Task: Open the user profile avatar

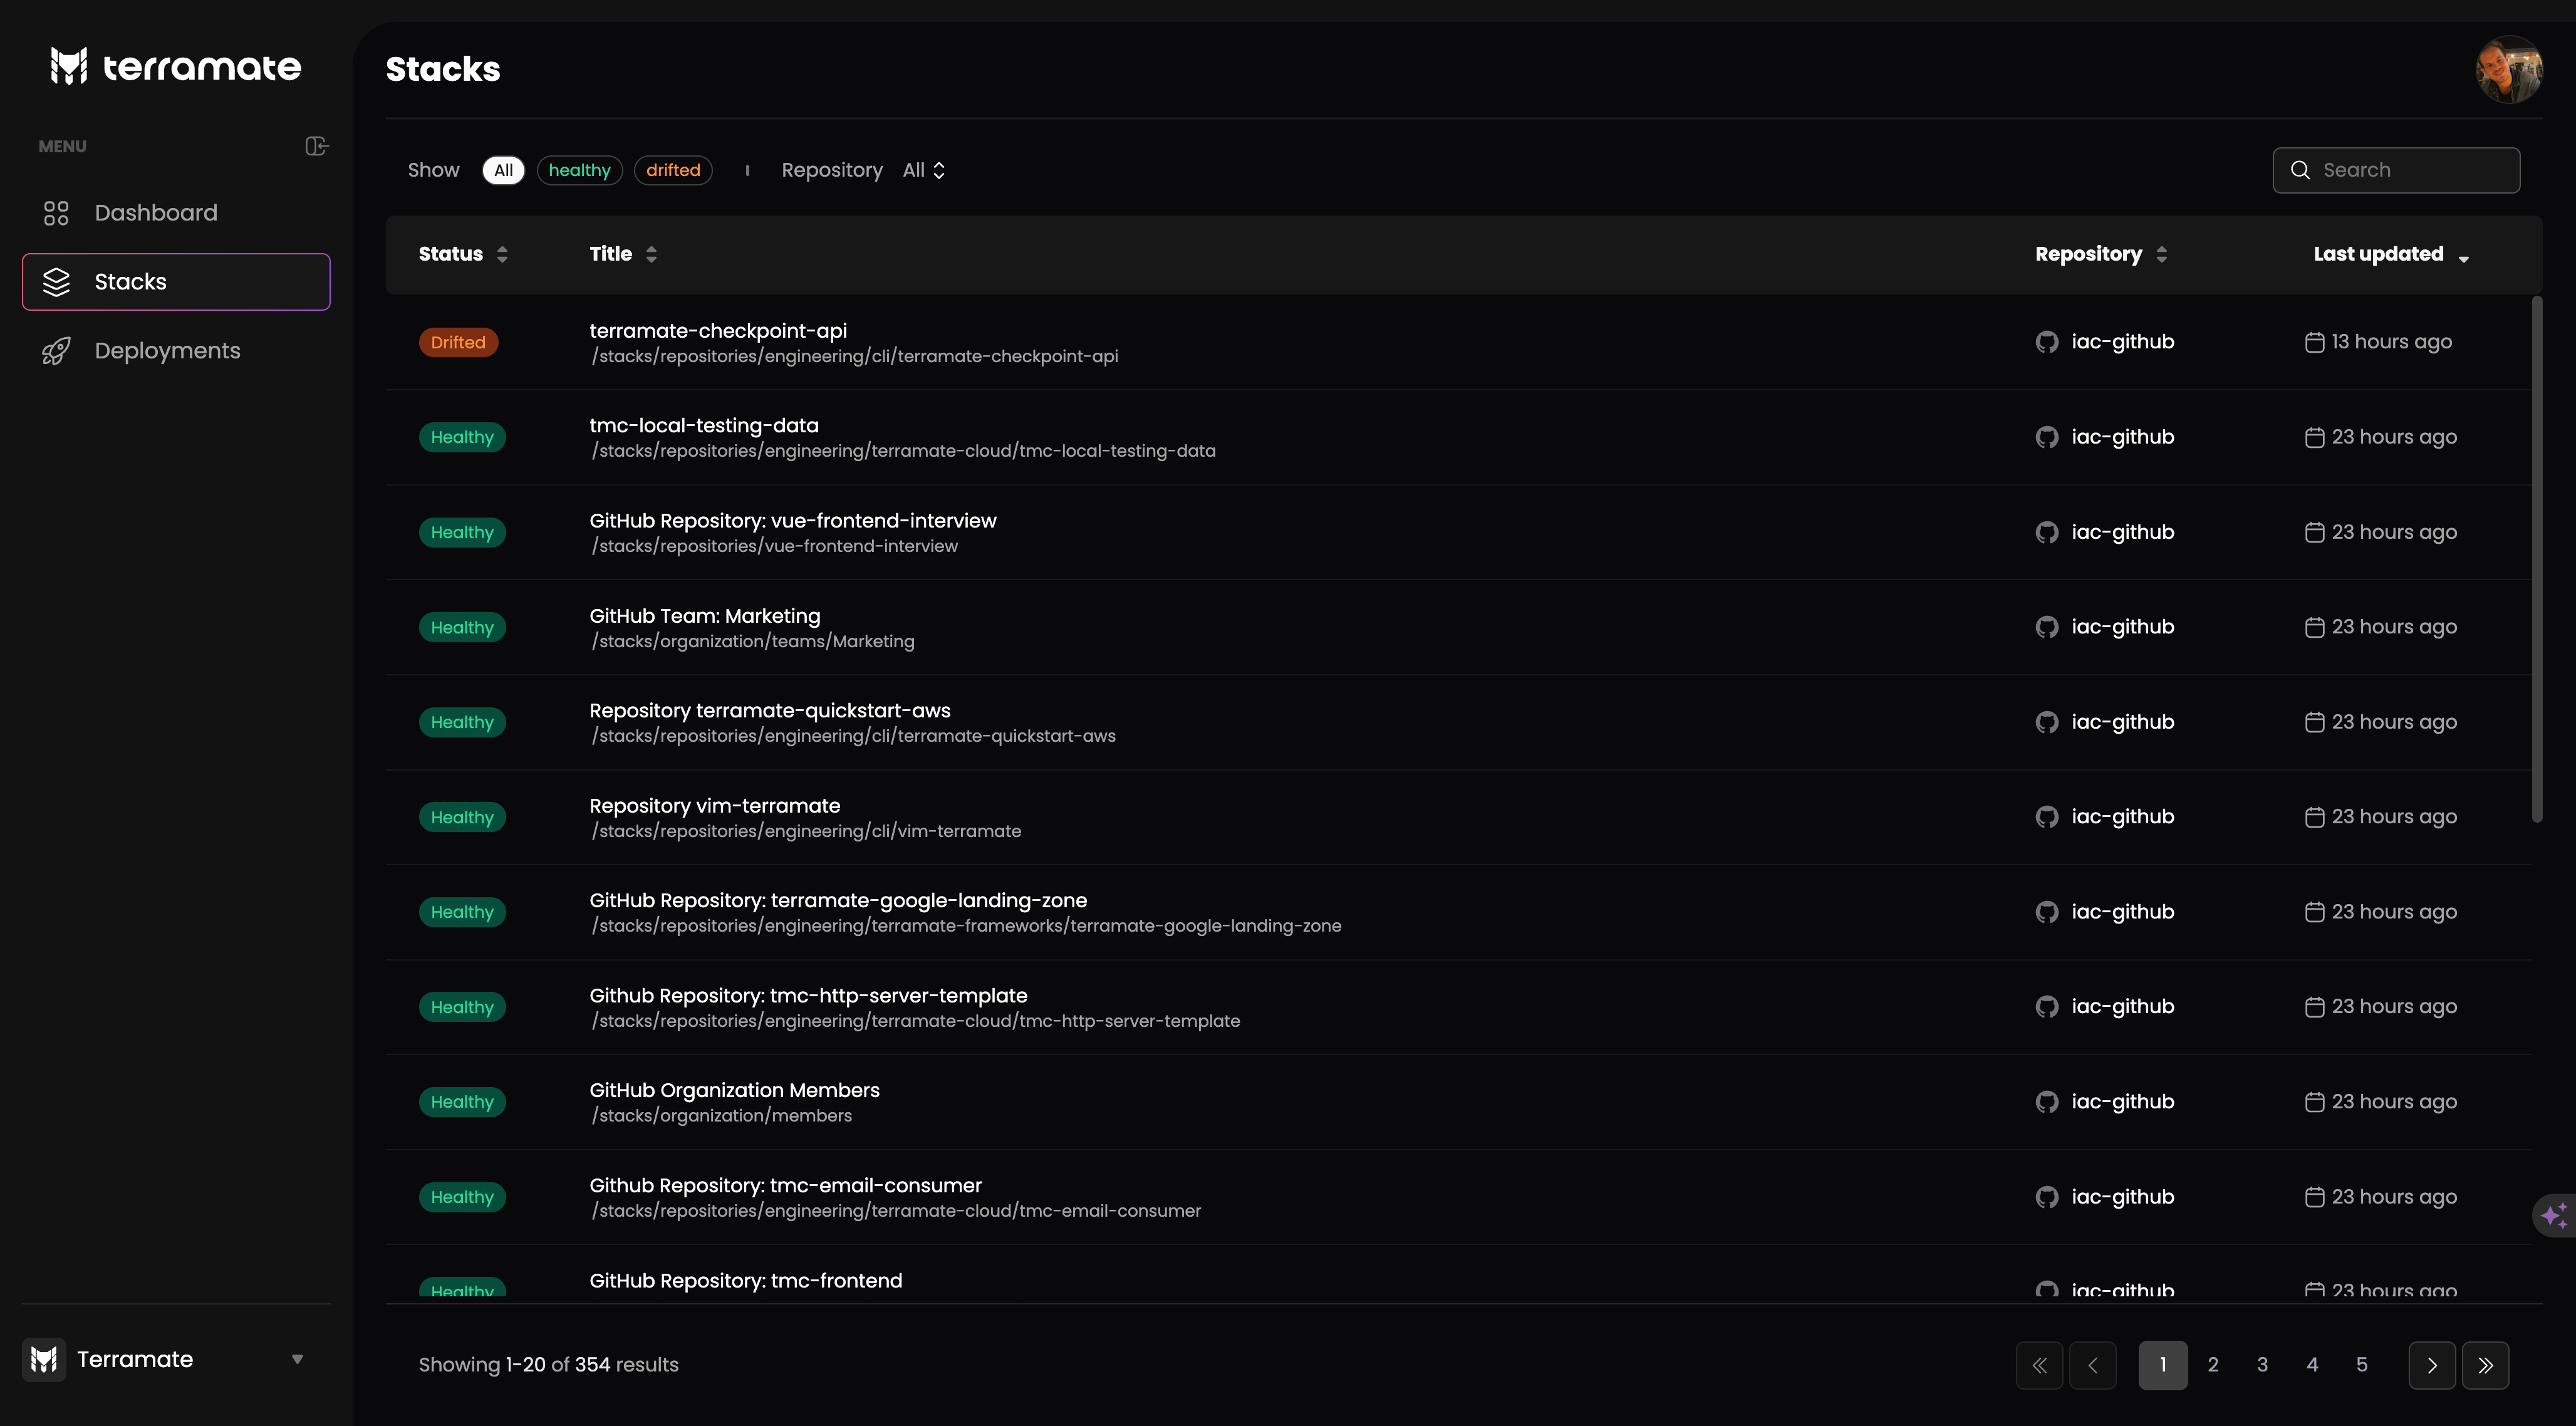Action: point(2508,69)
